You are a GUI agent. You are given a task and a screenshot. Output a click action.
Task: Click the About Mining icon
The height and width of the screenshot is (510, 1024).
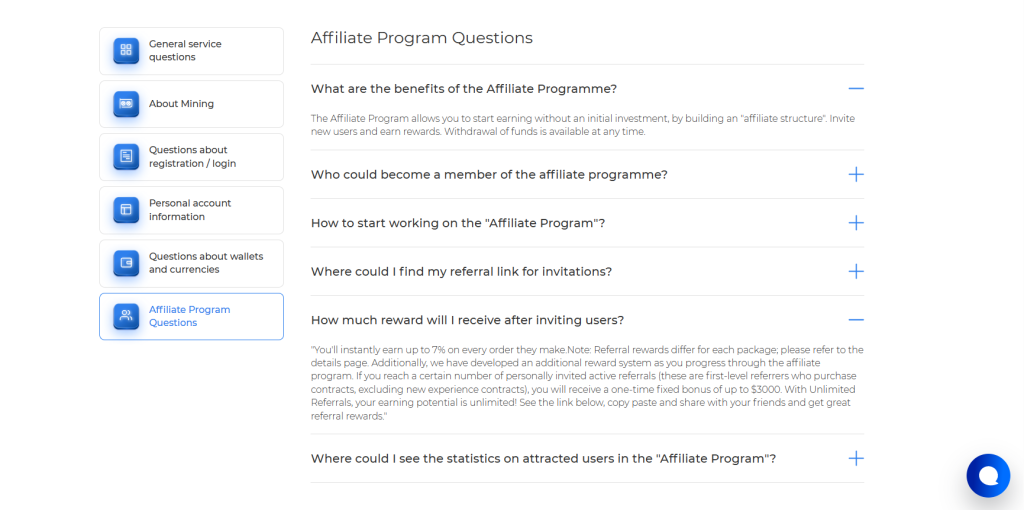126,104
